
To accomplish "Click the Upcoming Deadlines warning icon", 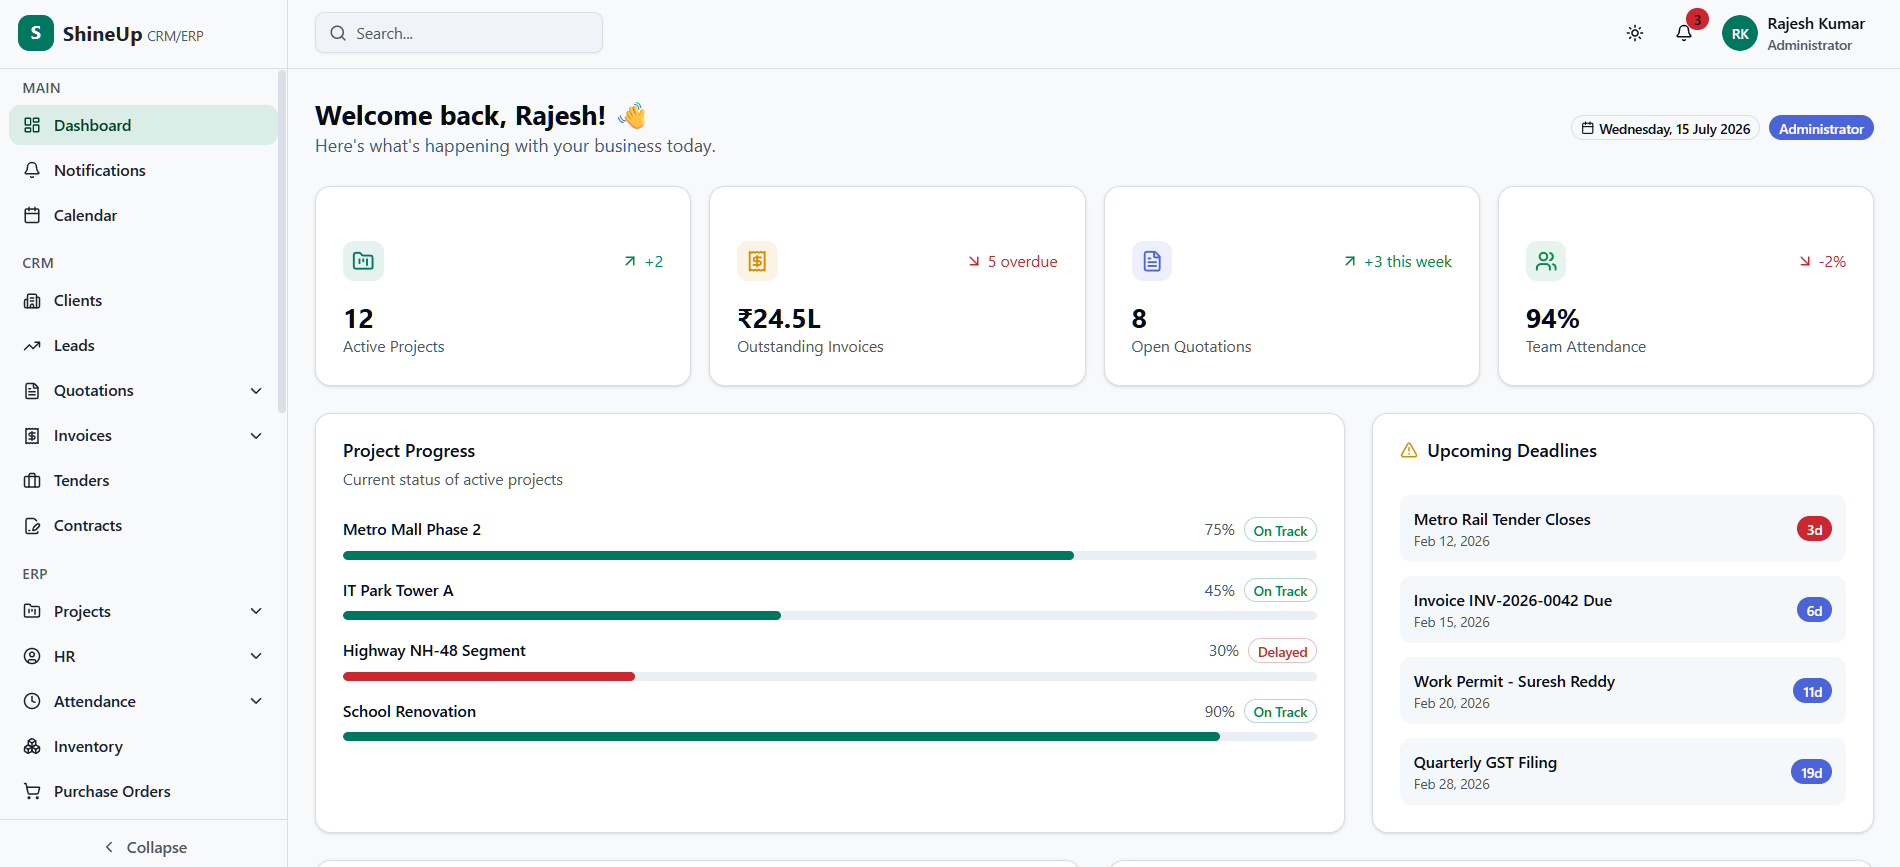I will (x=1409, y=451).
